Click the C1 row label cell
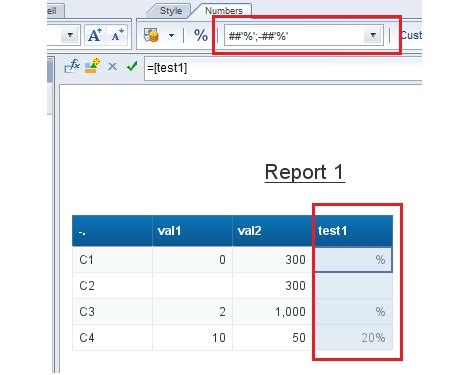470x375 pixels. [112, 260]
